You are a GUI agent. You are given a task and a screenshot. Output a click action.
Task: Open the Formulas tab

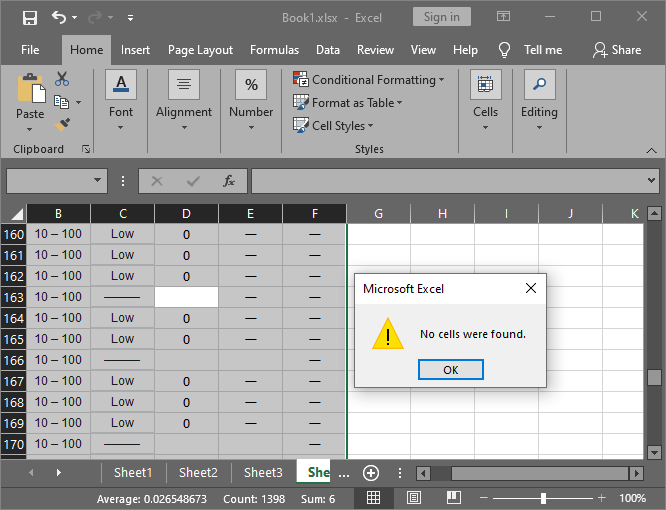pyautogui.click(x=274, y=50)
